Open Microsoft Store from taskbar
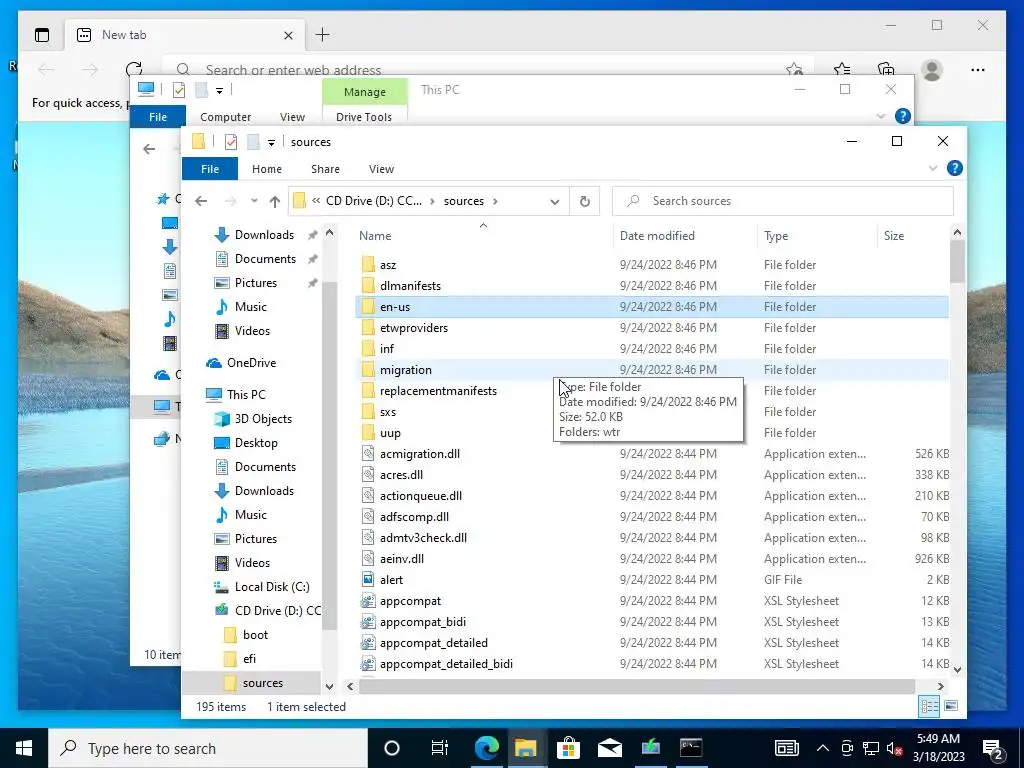 [x=568, y=748]
